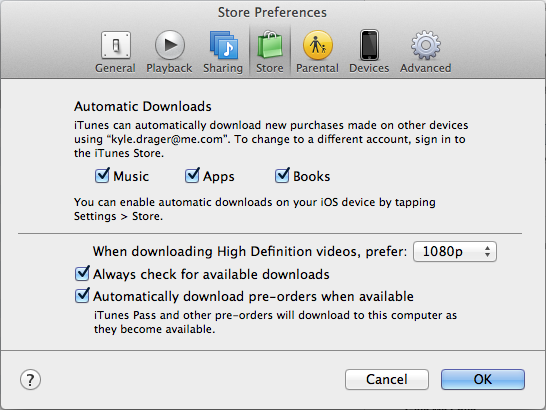Open the Advanced gear icon
The height and width of the screenshot is (410, 546).
(426, 45)
